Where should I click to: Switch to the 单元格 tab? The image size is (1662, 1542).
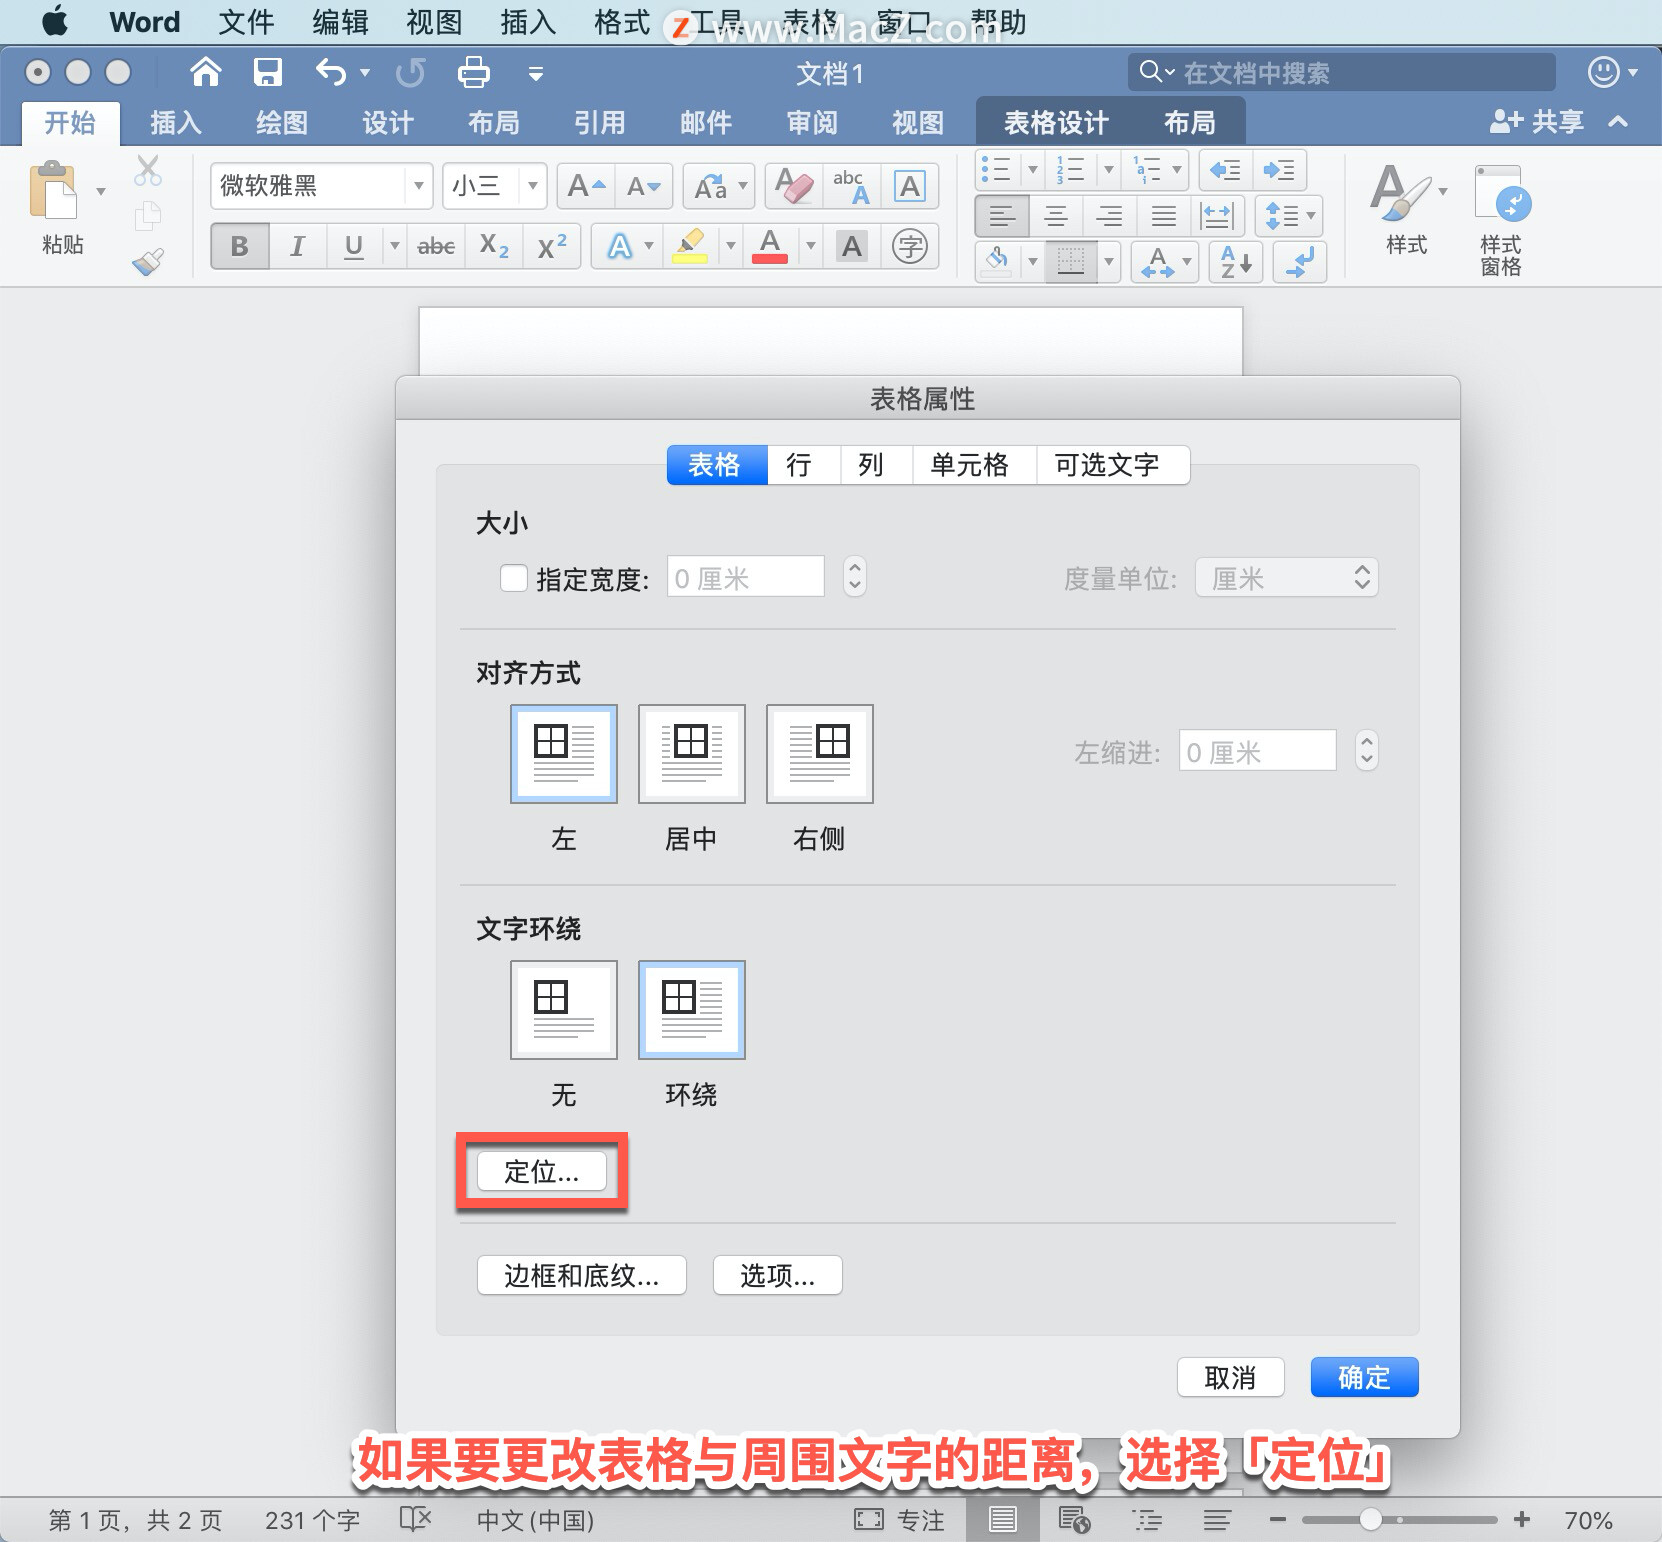pyautogui.click(x=974, y=465)
